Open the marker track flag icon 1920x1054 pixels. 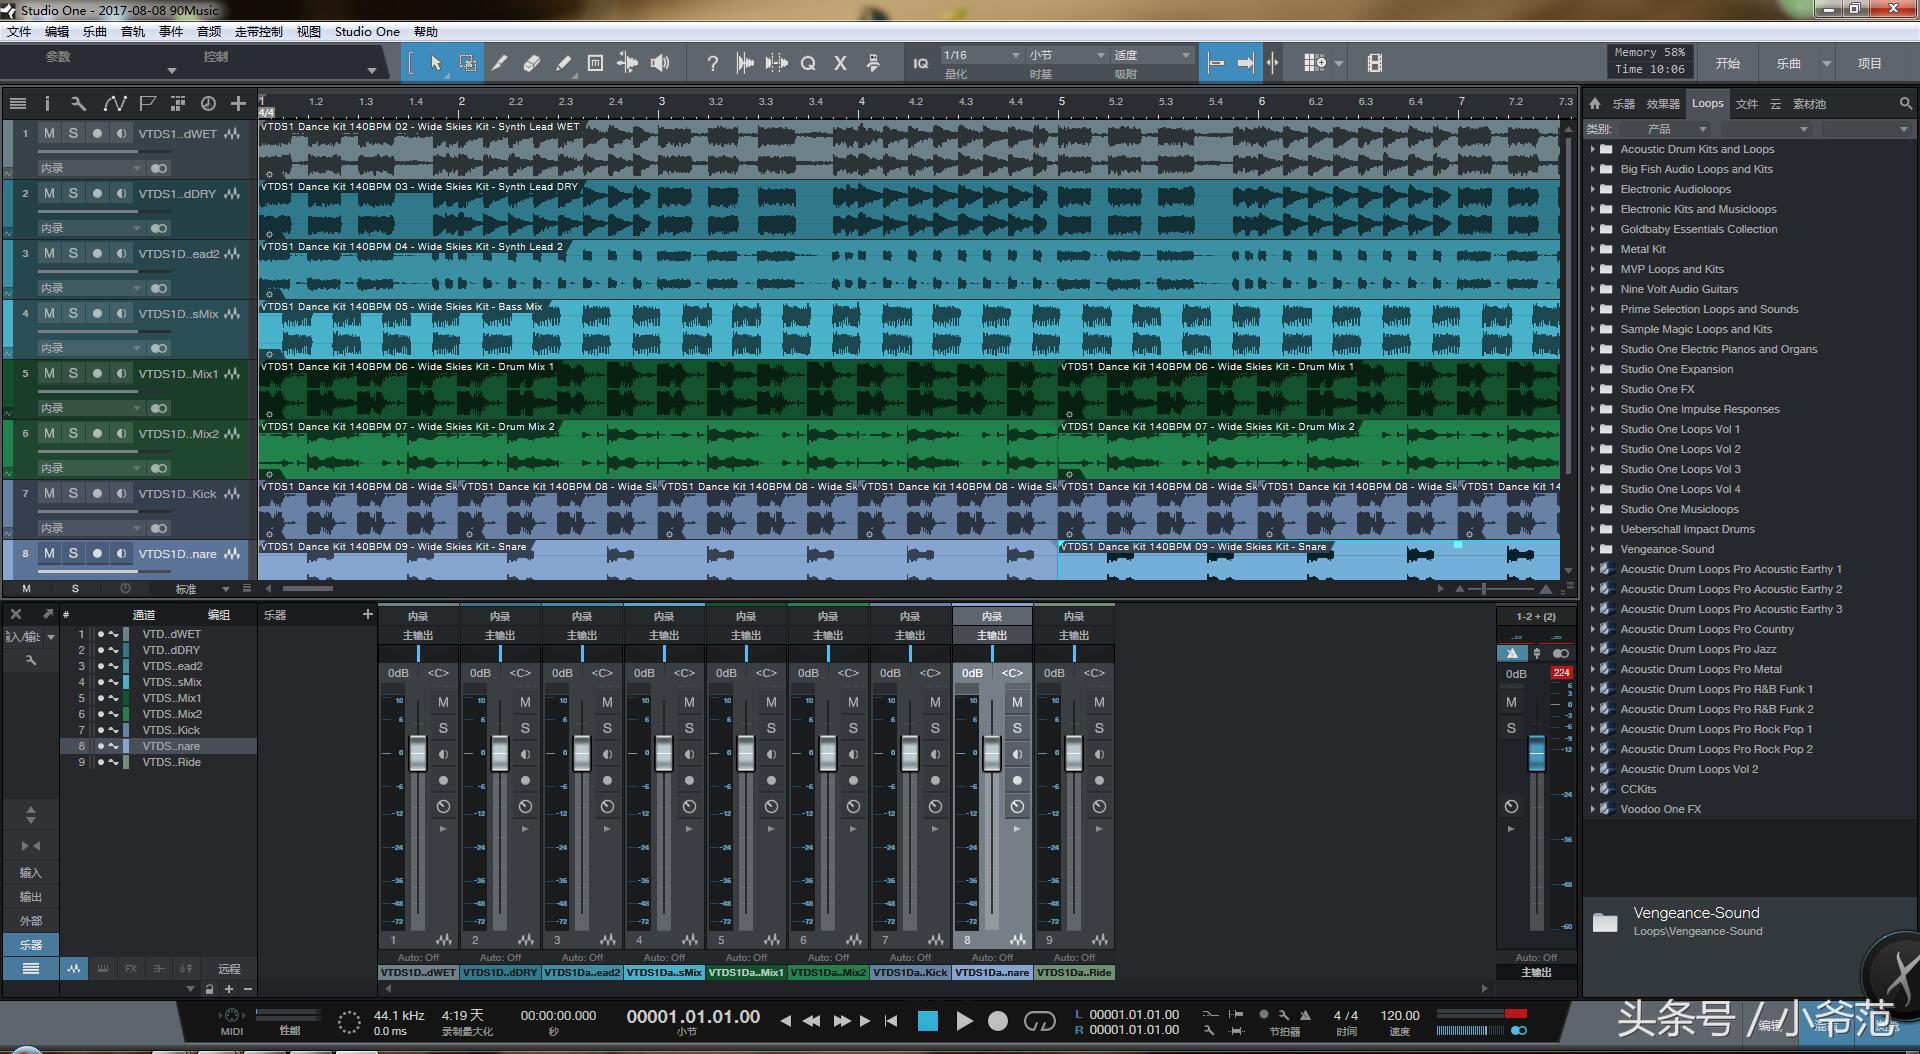point(147,103)
